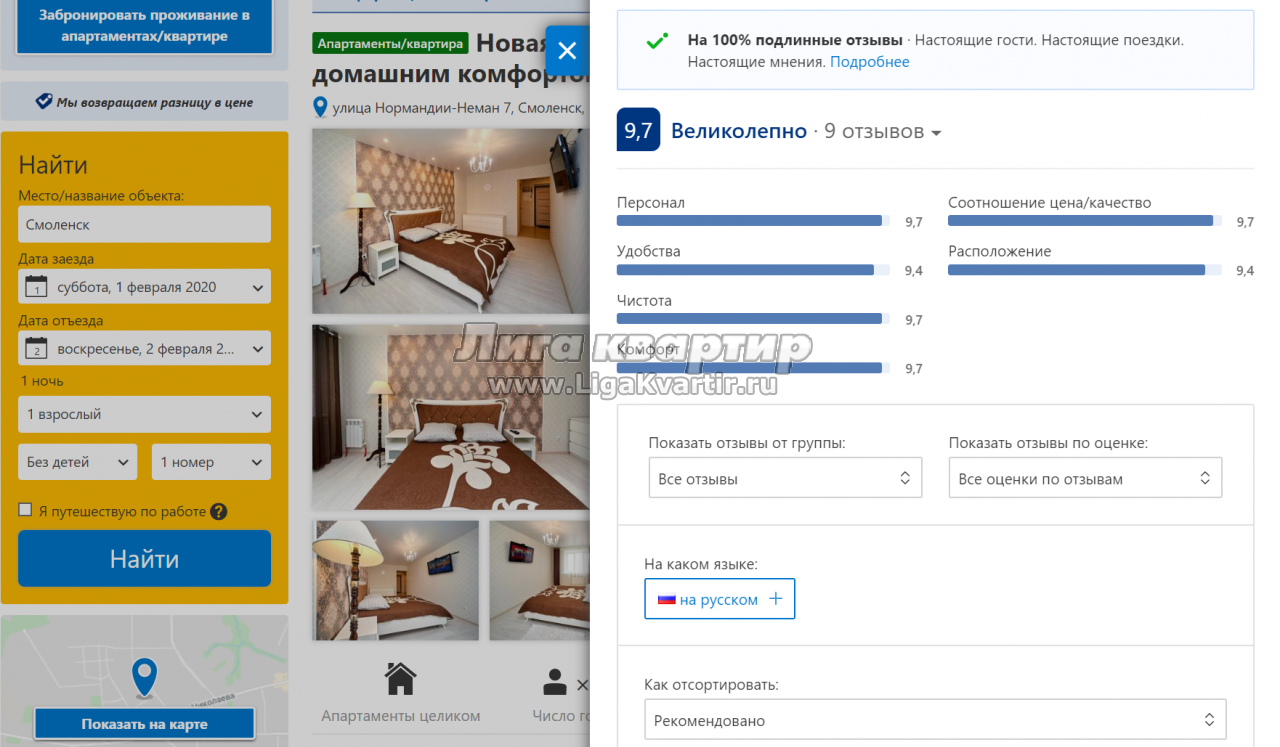Click the help question mark icon
This screenshot has width=1280, height=747.
tap(219, 511)
